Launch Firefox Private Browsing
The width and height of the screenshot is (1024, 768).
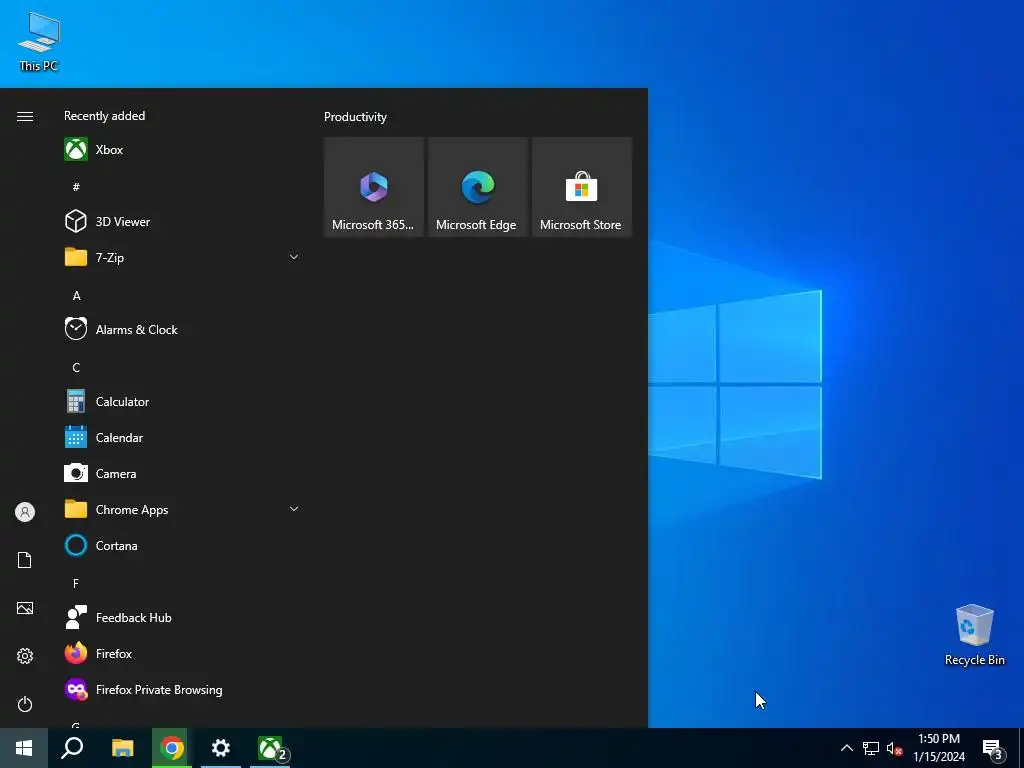182,690
